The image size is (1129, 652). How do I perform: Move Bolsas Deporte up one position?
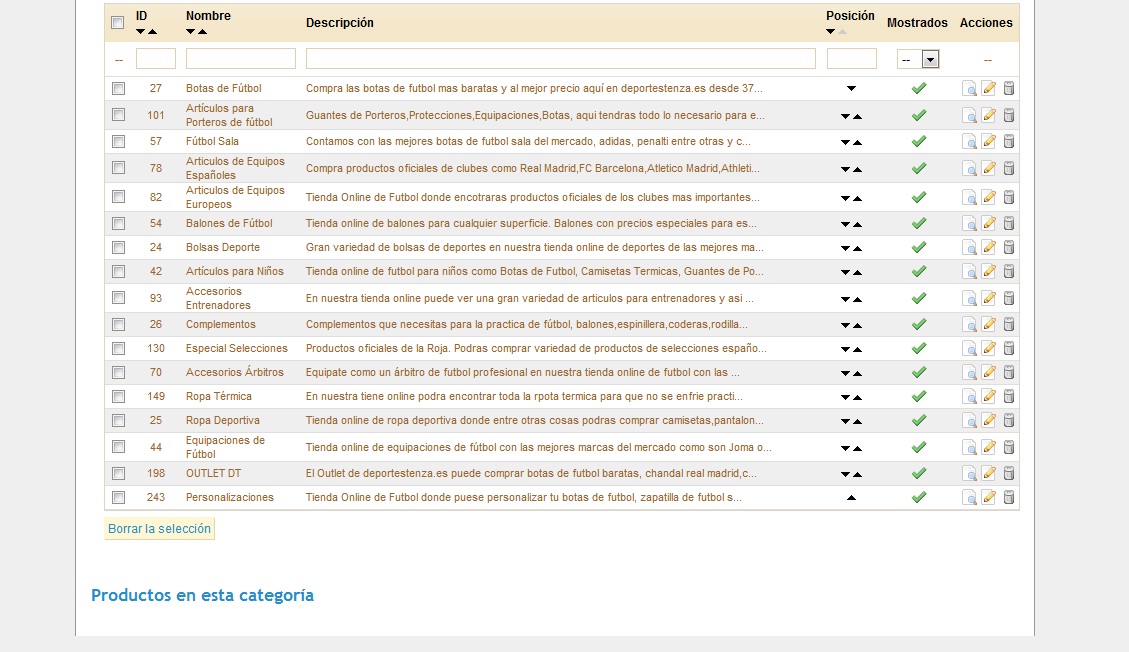[858, 248]
